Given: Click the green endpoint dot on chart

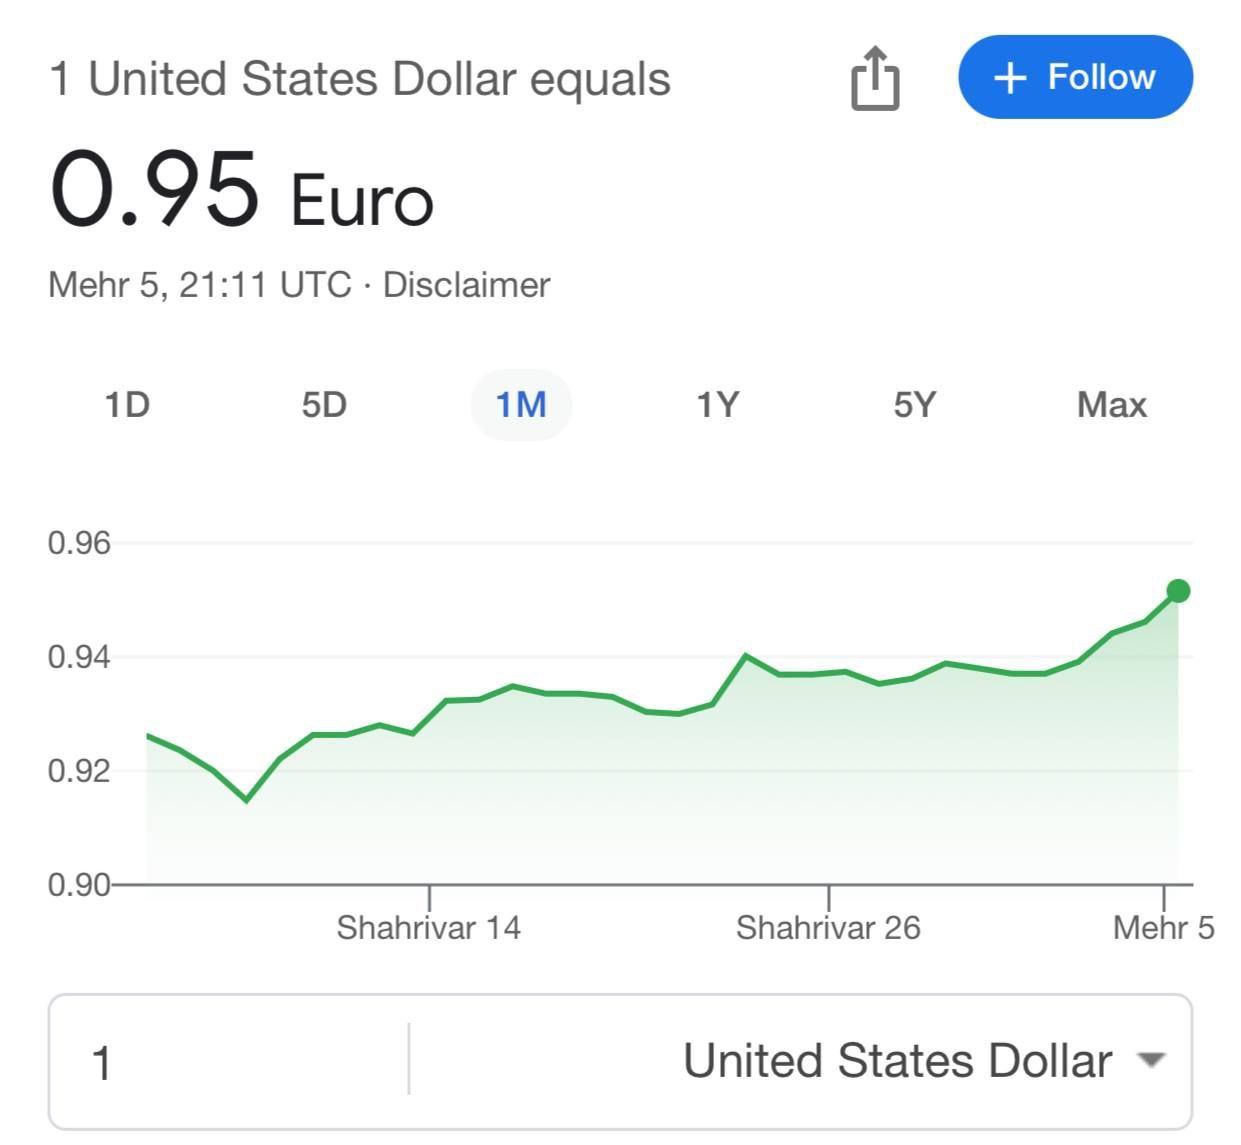Looking at the screenshot, I should click(x=1178, y=591).
